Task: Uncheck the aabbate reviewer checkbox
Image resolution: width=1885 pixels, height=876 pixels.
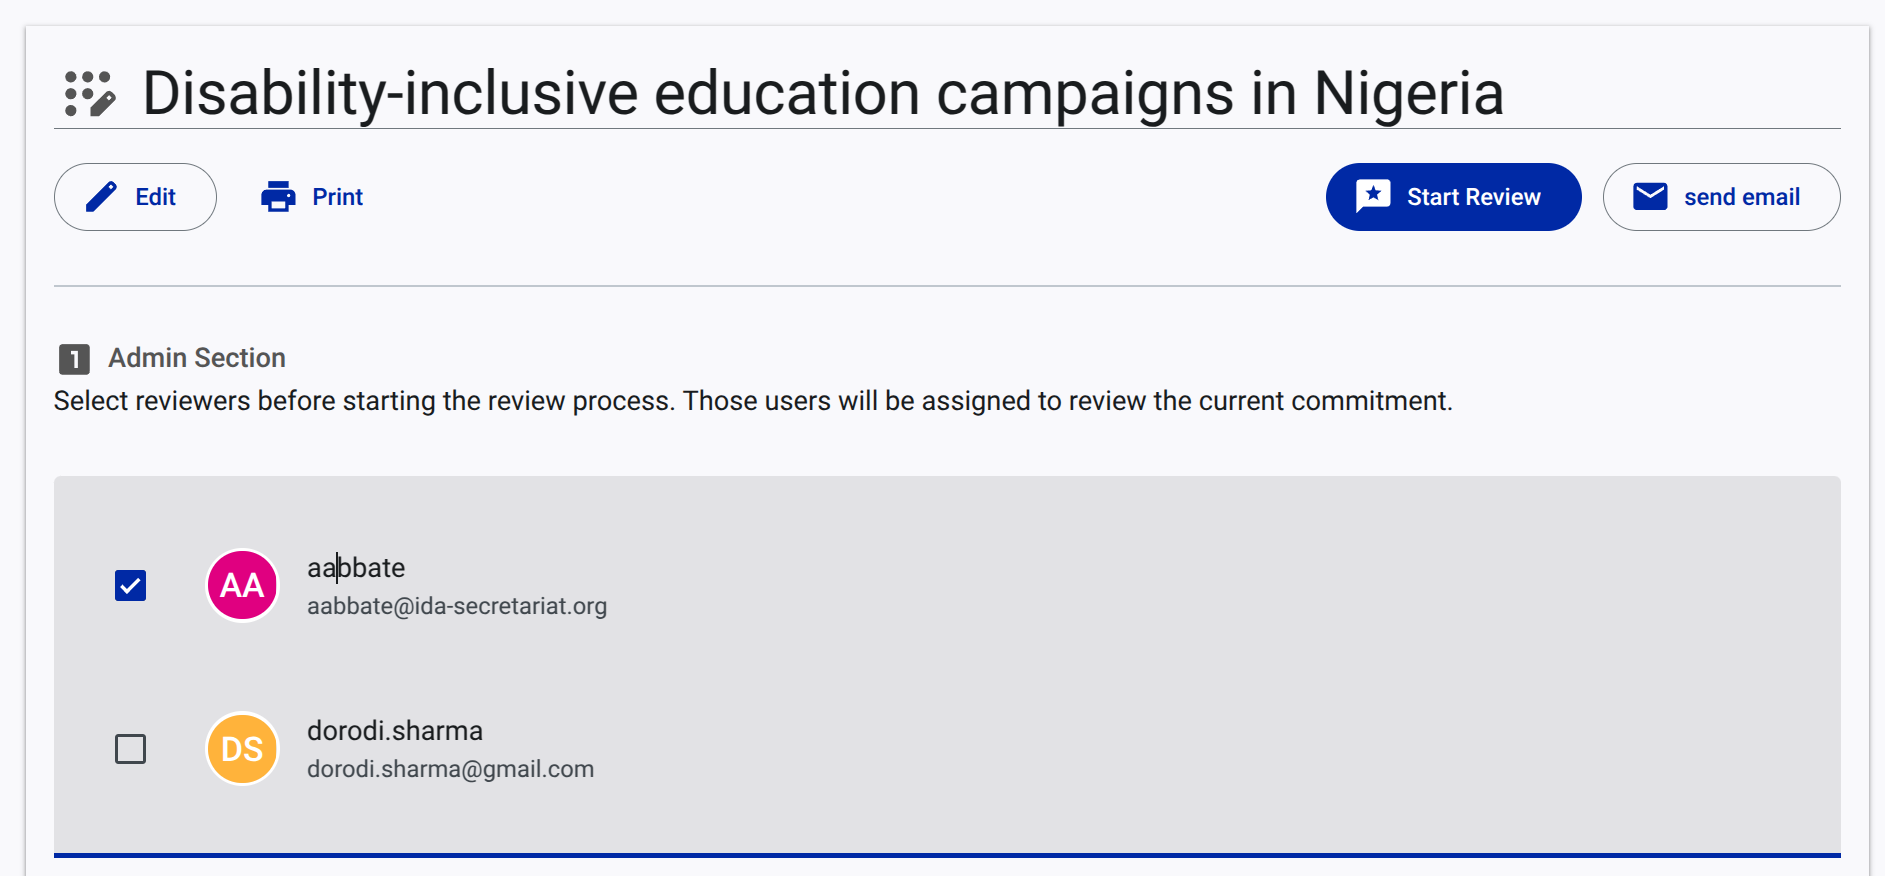Action: pyautogui.click(x=130, y=585)
